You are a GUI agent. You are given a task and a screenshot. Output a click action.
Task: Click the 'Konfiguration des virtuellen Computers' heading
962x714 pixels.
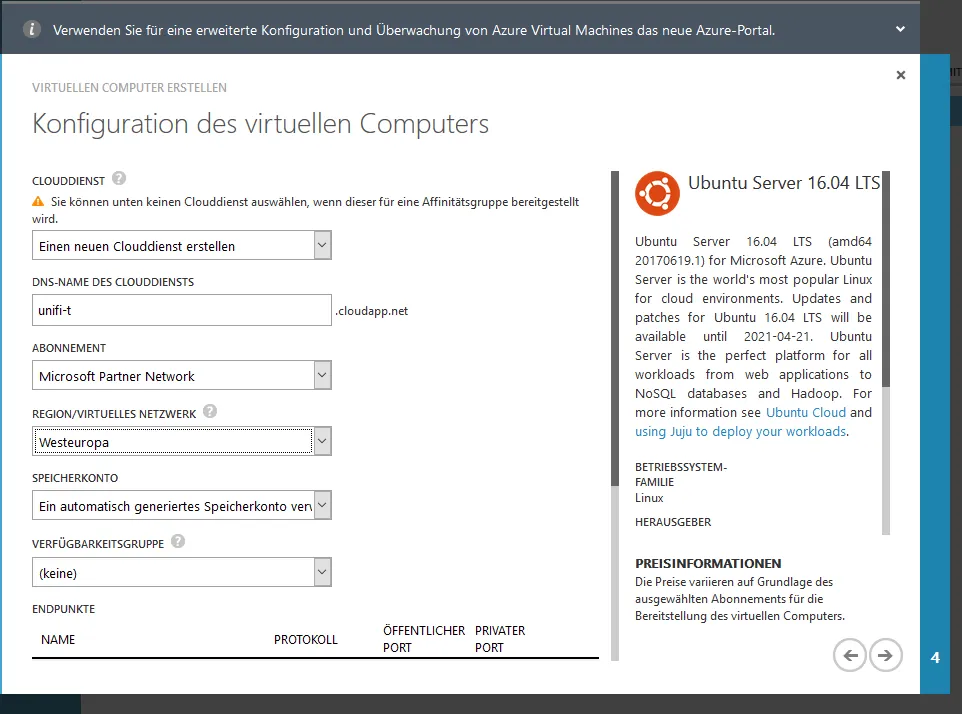260,124
